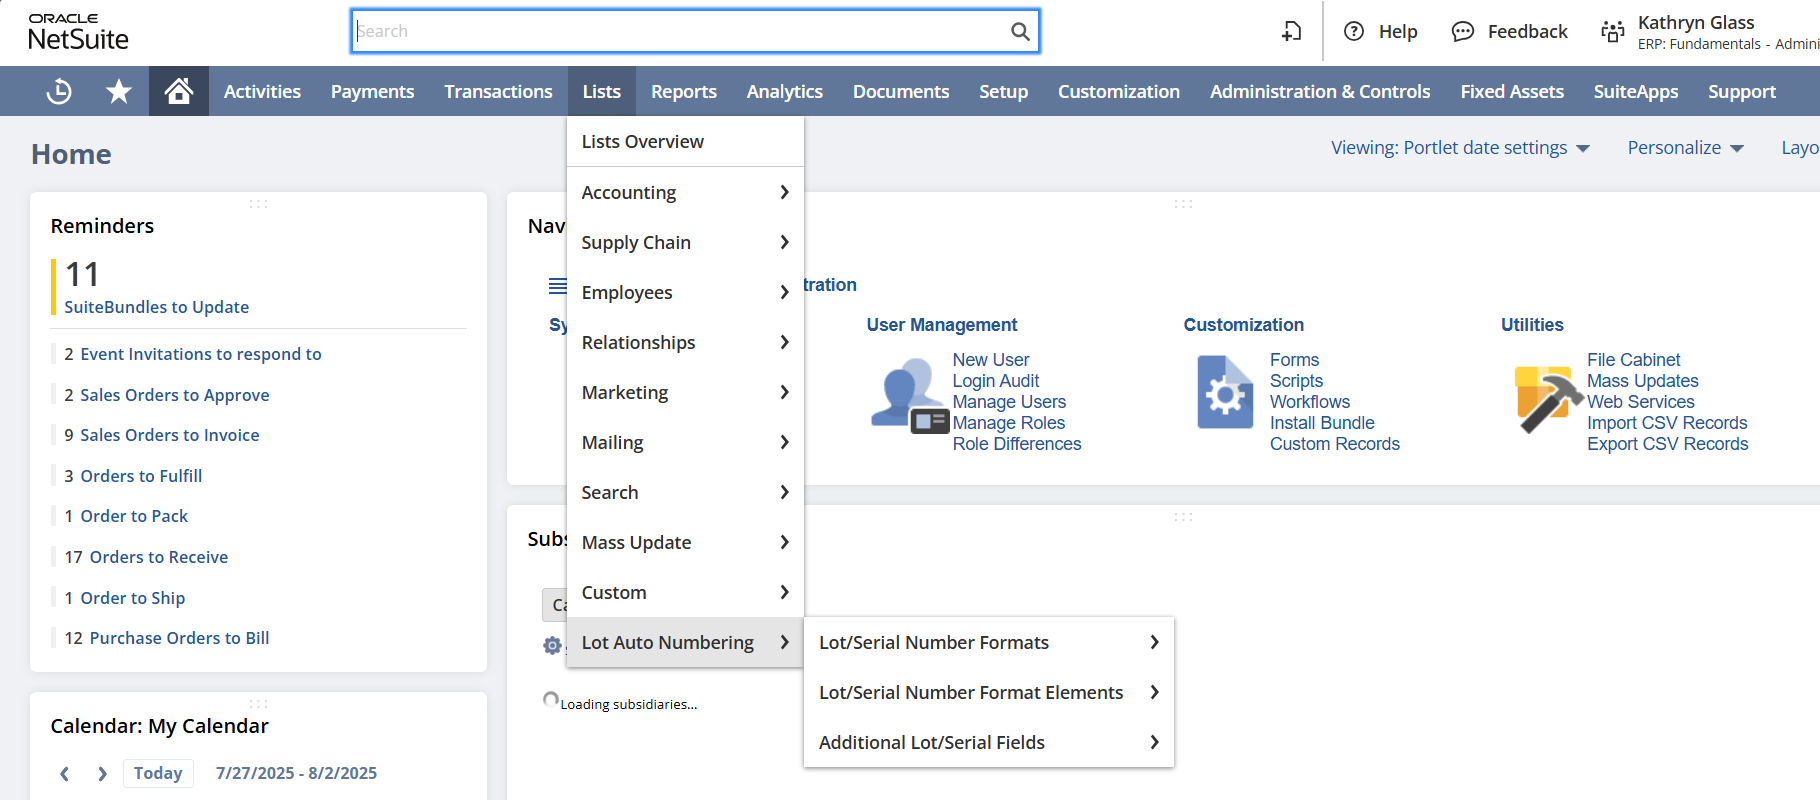Open Viewing: Portlet date settings dropdown
Viewport: 1820px width, 800px height.
pos(1459,148)
